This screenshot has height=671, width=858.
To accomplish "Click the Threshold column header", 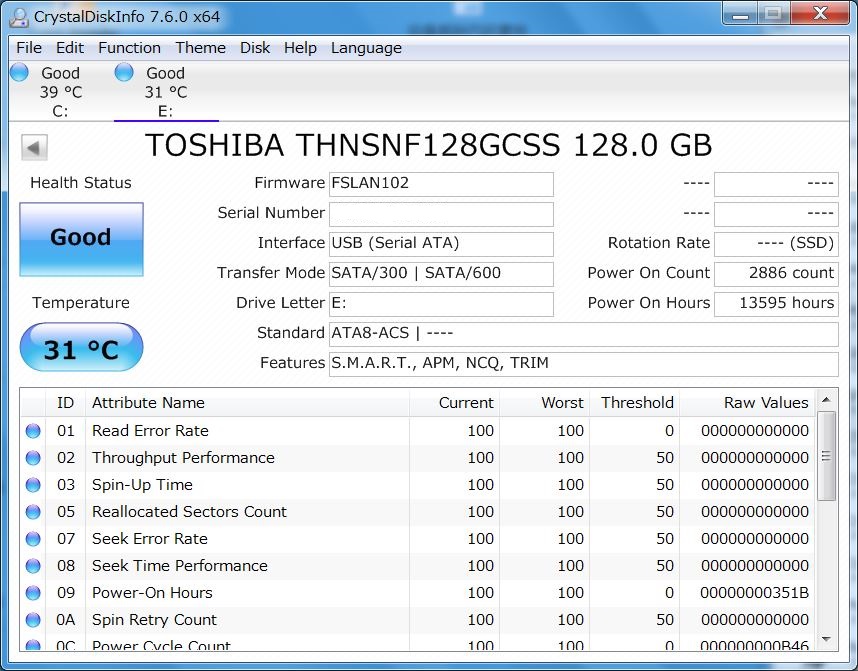I will coord(635,403).
